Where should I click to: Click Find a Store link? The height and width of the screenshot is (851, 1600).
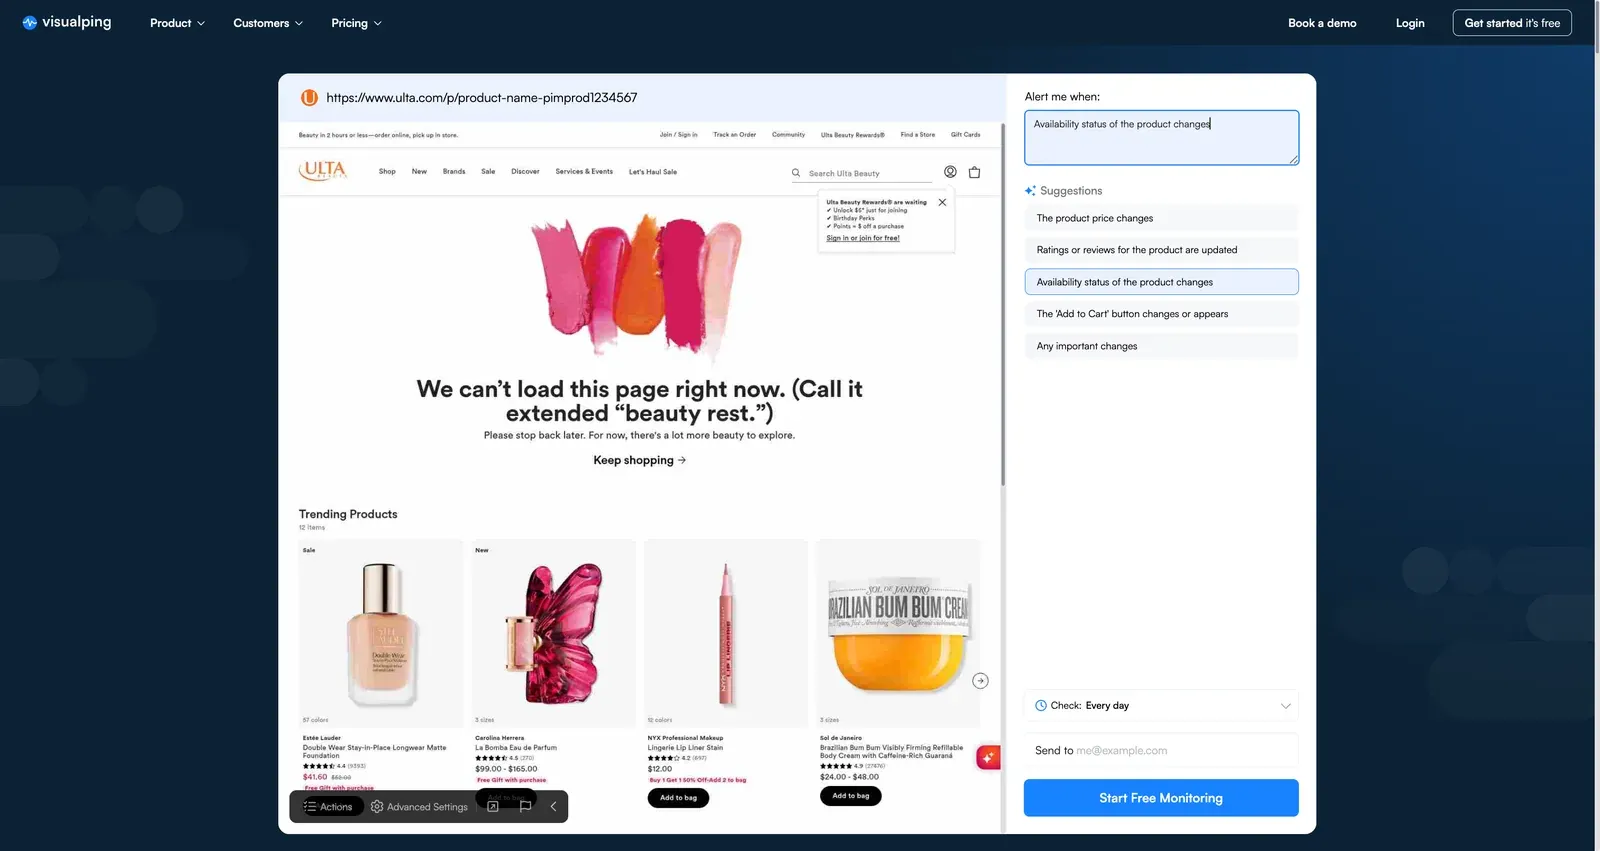[x=918, y=135]
